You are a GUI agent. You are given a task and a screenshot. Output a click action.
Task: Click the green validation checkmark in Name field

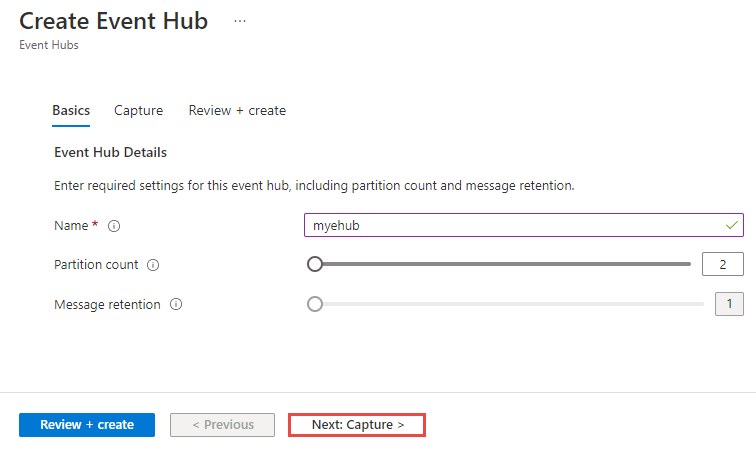coord(732,226)
